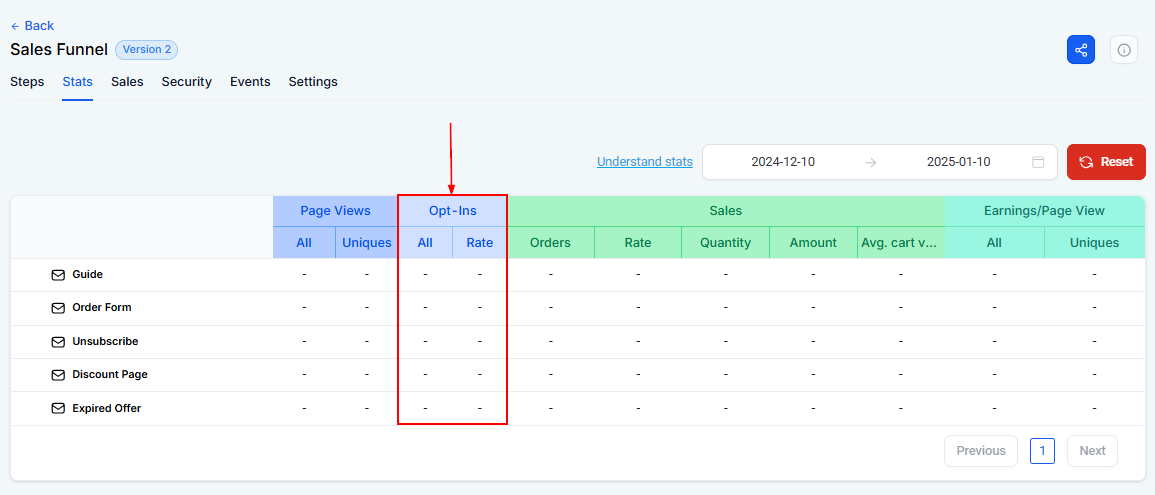Screen dimensions: 1155x495
Task: Click the Next pagination button
Action: pos(1092,451)
